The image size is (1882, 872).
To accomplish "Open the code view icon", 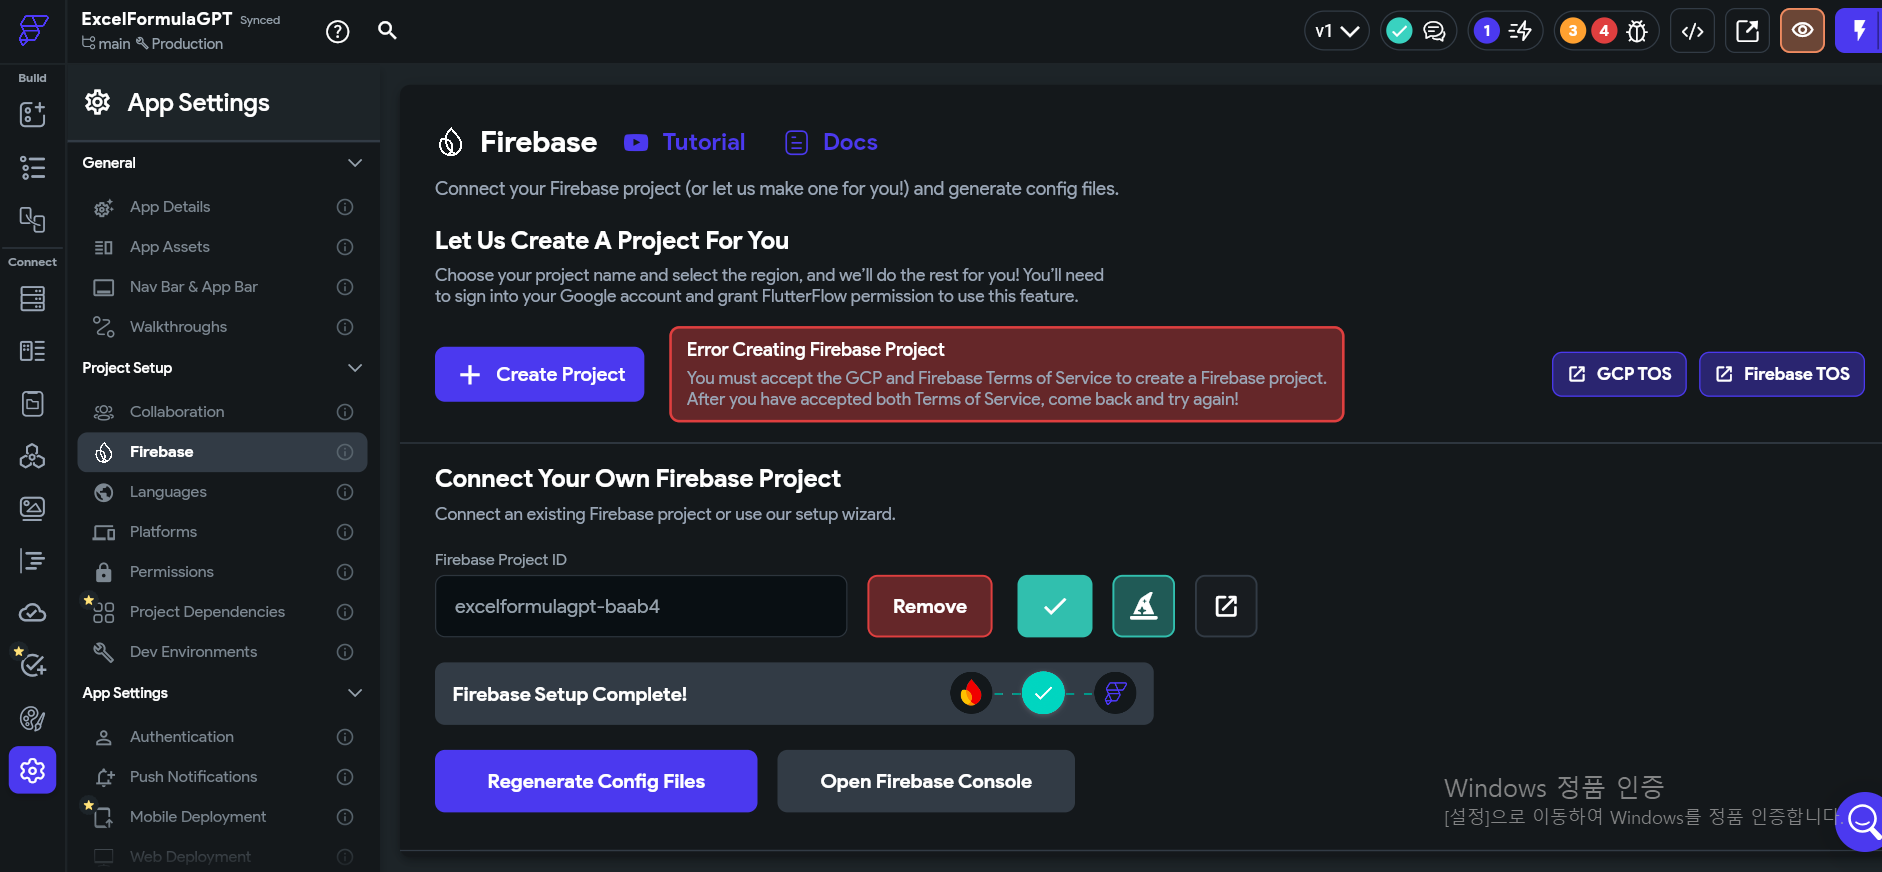I will (1692, 31).
